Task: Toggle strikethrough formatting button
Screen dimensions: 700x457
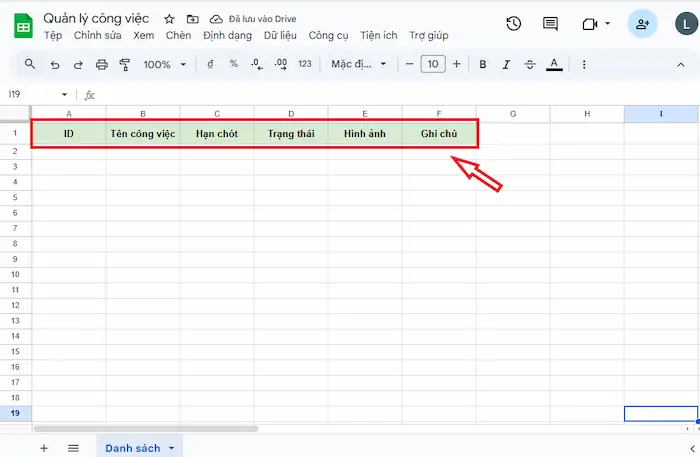Action: [x=529, y=64]
